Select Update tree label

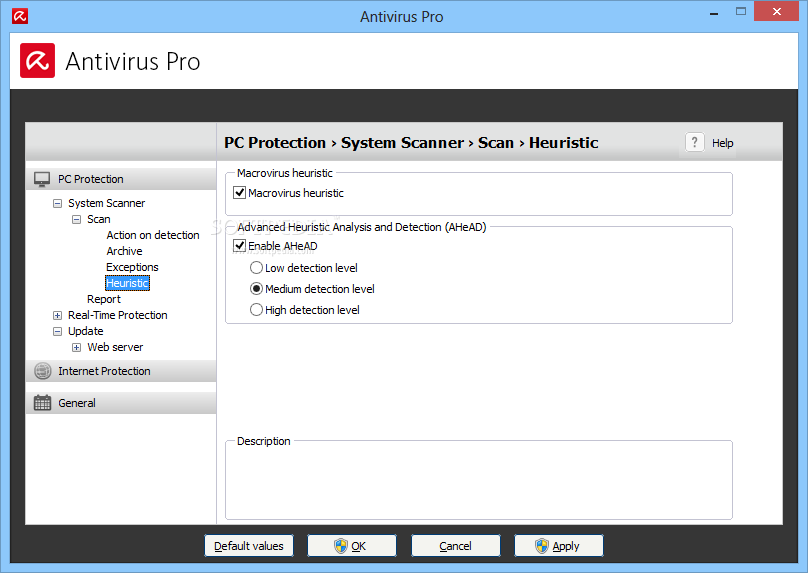[x=86, y=331]
